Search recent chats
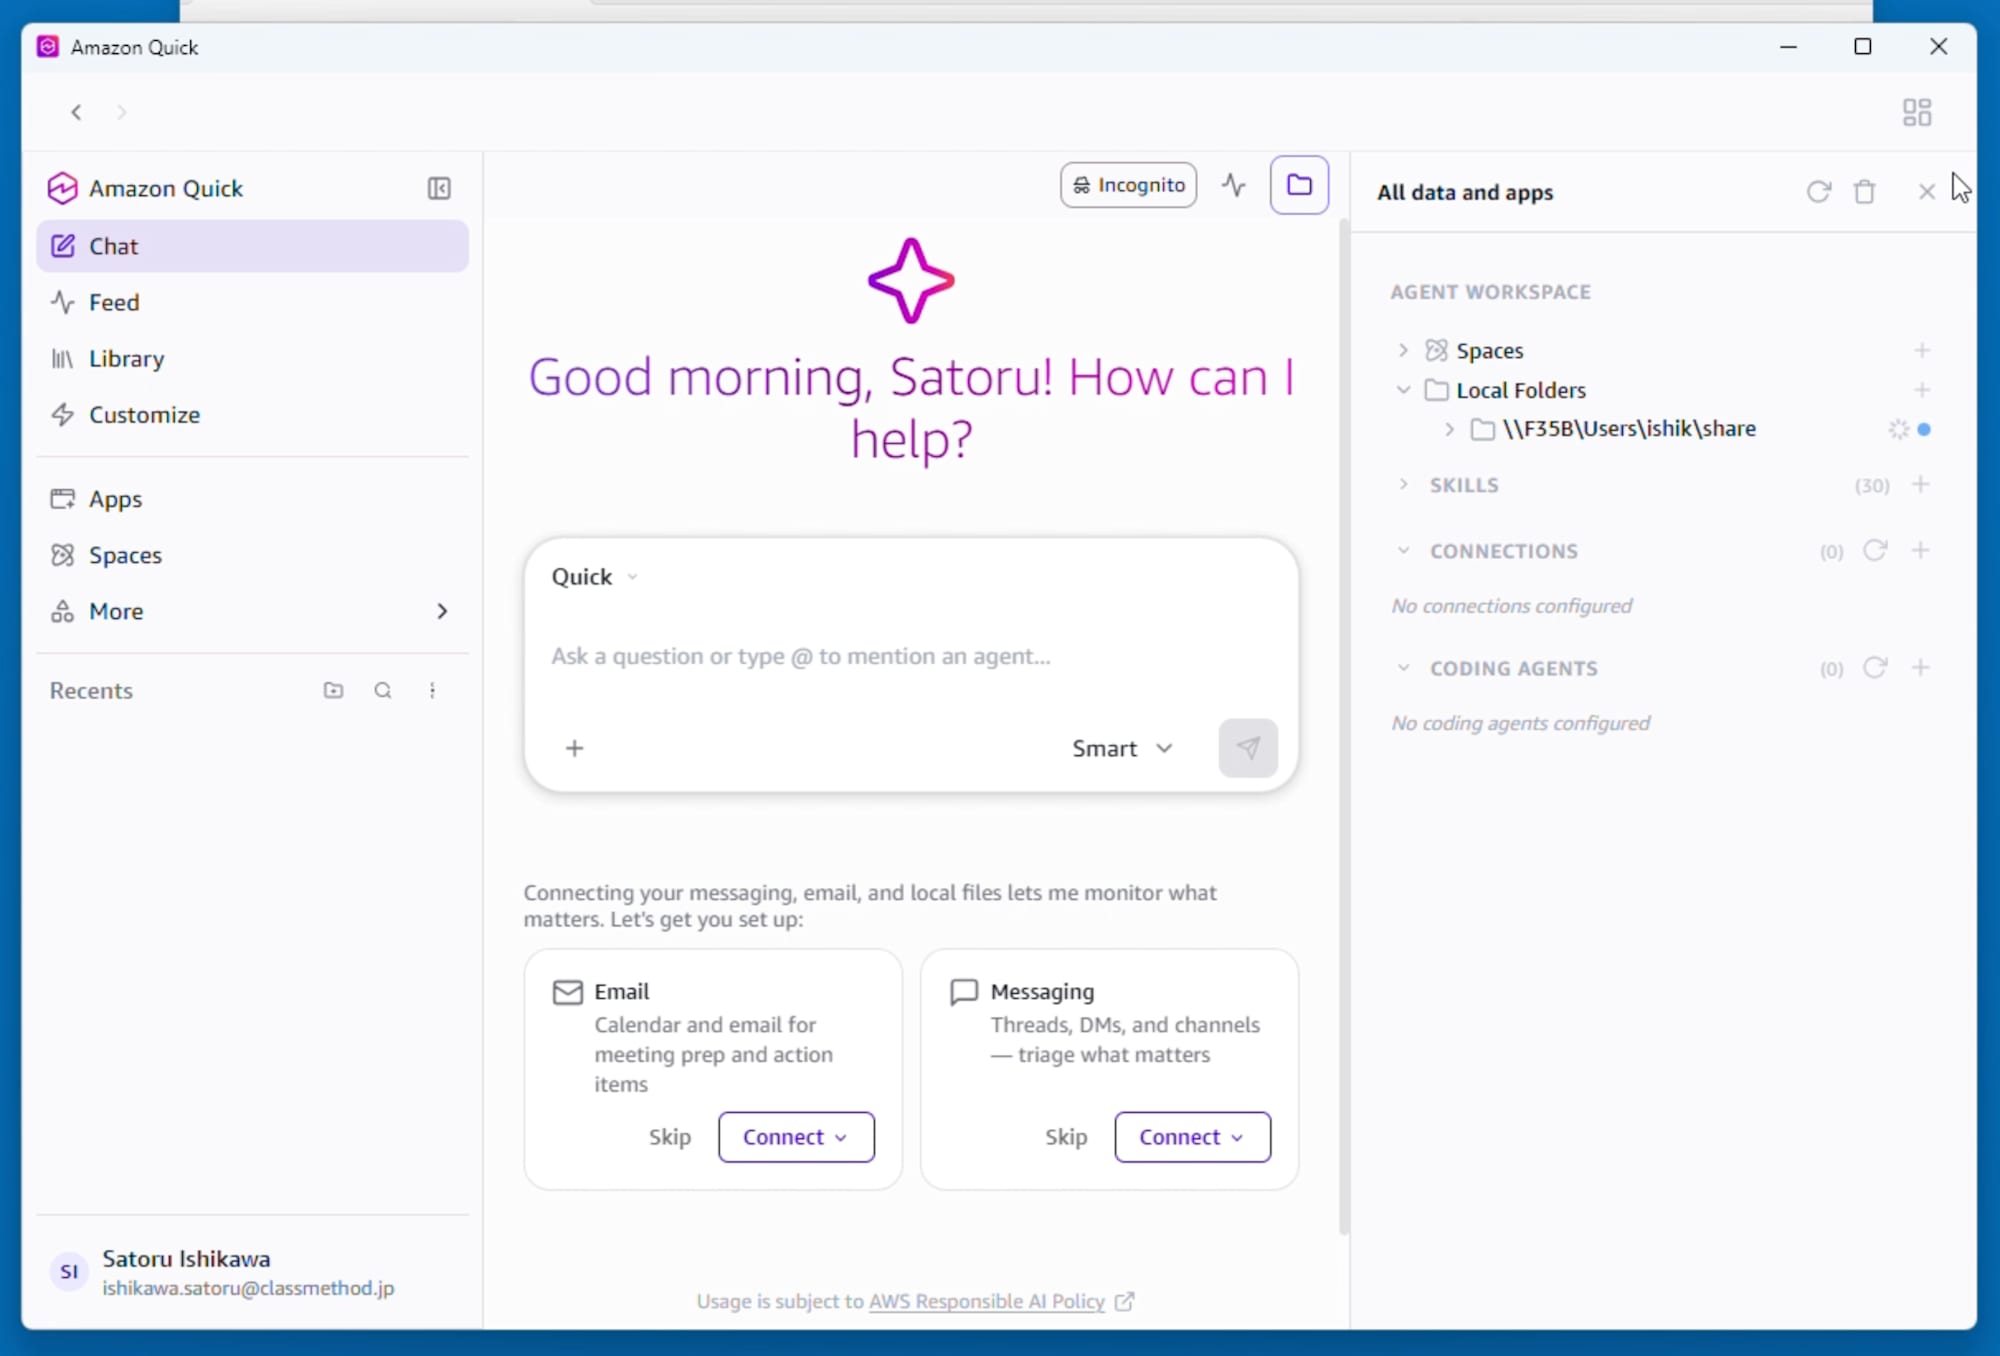This screenshot has height=1356, width=2000. pyautogui.click(x=382, y=690)
